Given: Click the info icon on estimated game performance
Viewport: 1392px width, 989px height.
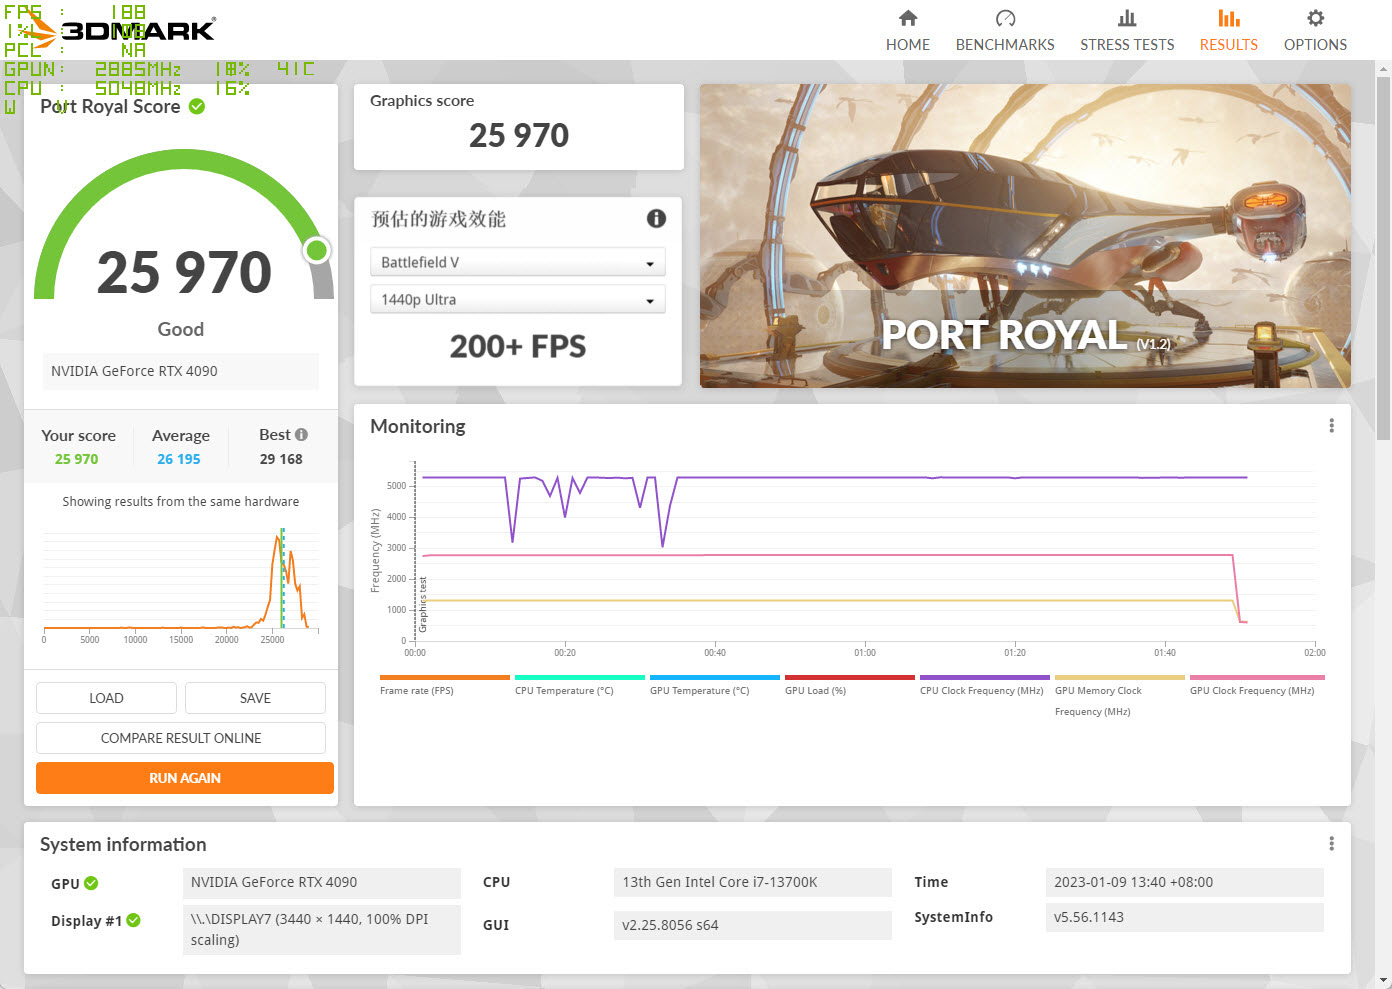Looking at the screenshot, I should pos(656,219).
